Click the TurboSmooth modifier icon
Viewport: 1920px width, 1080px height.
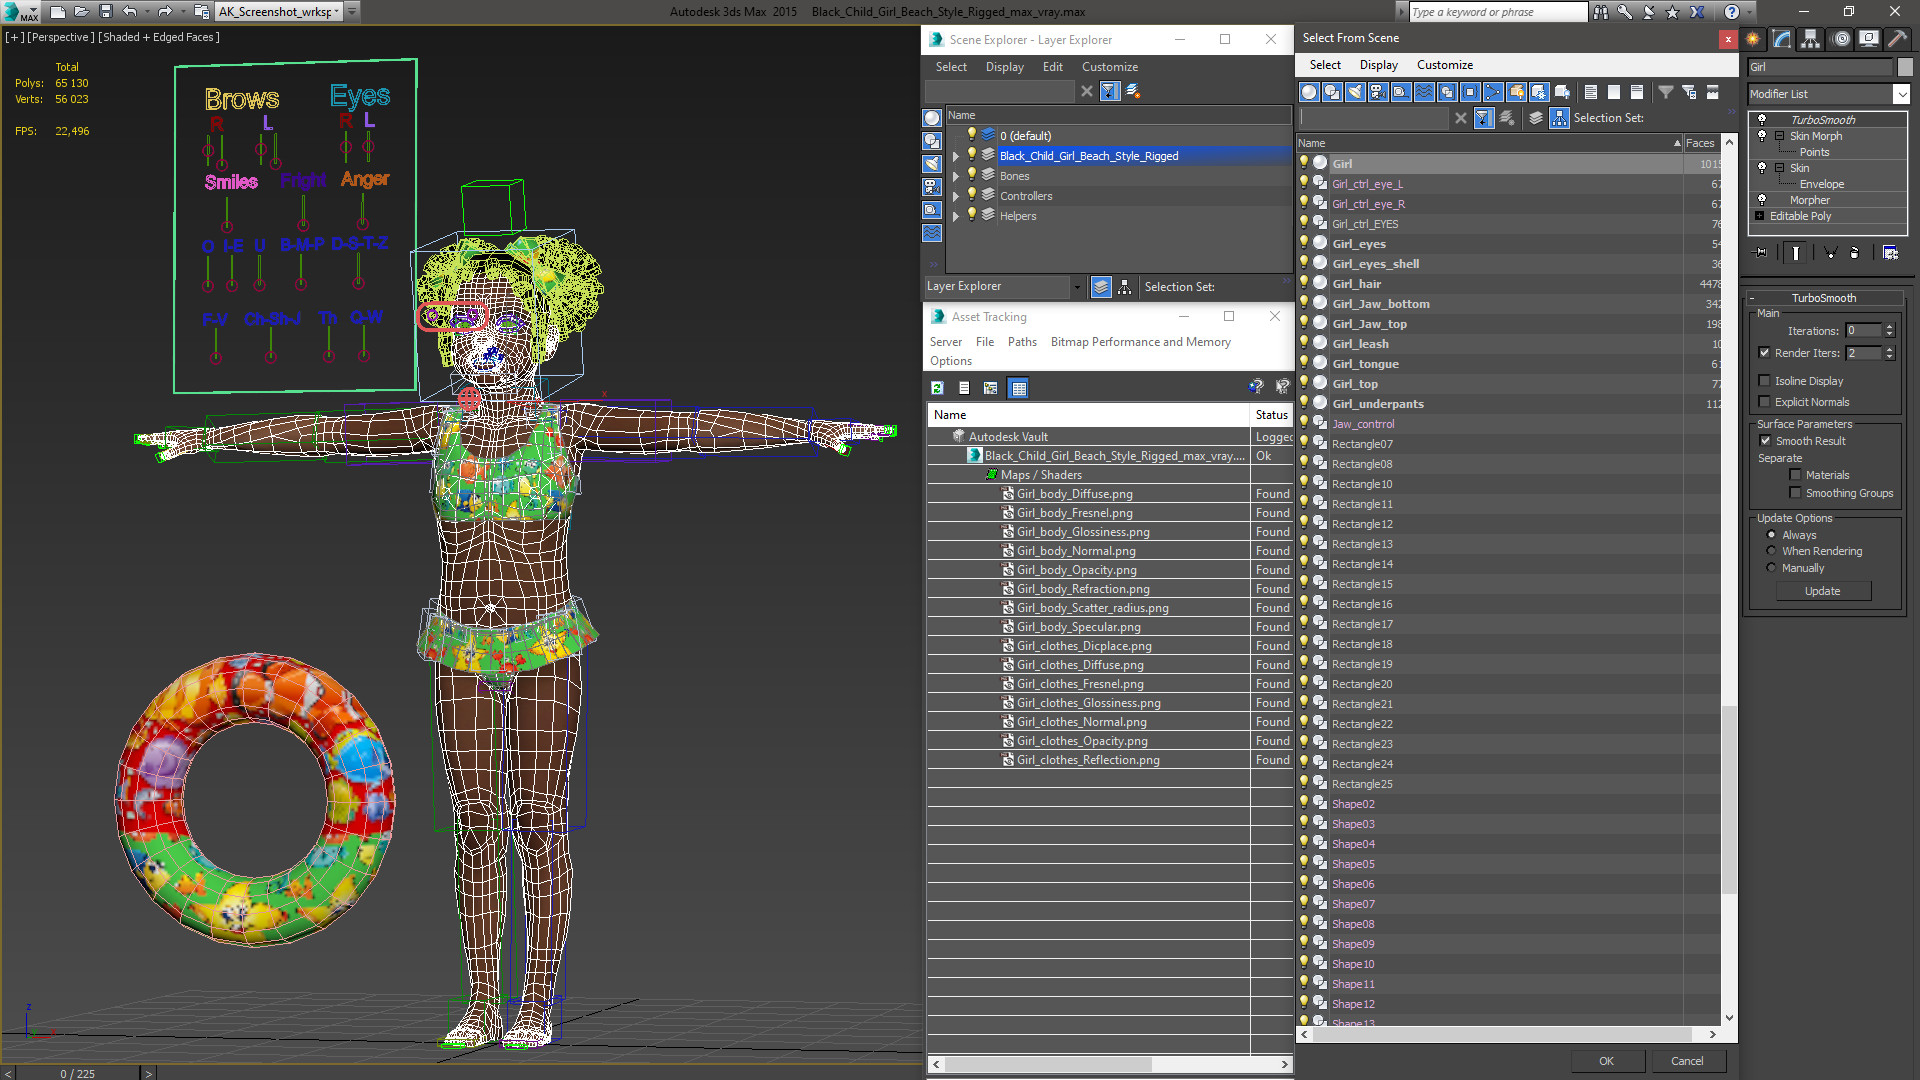(1763, 120)
